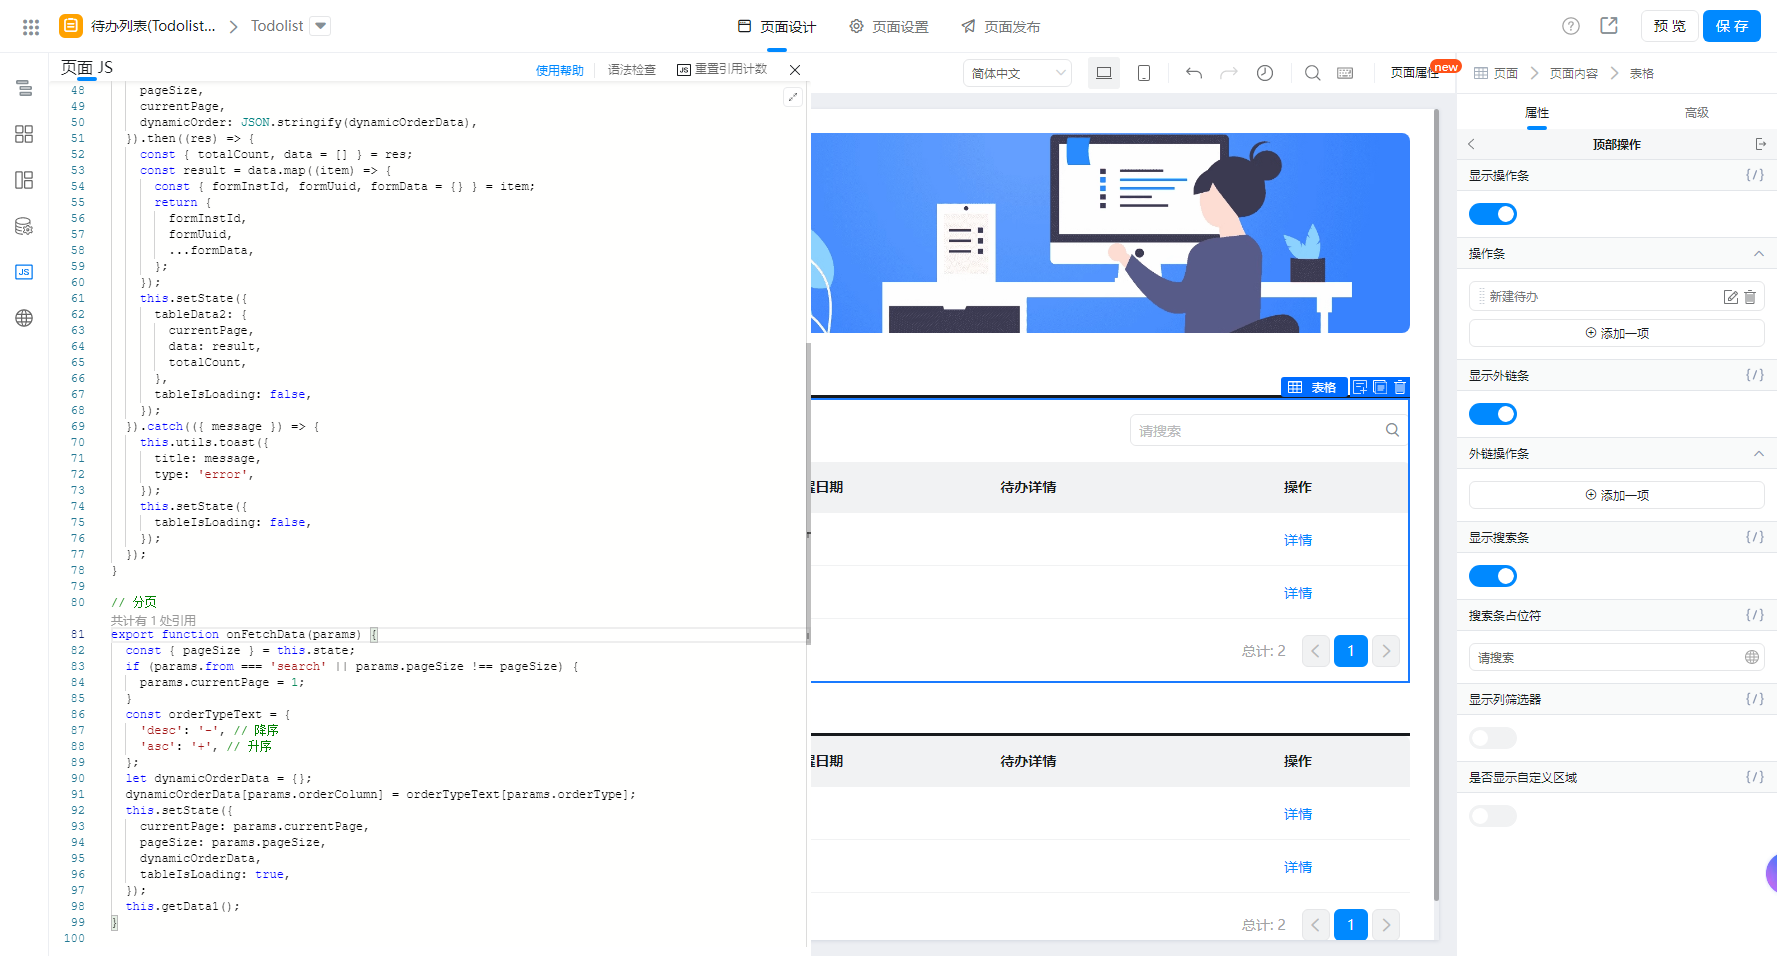Select the illustration banner image
Screen dimensions: 1777x956
pyautogui.click(x=1110, y=233)
